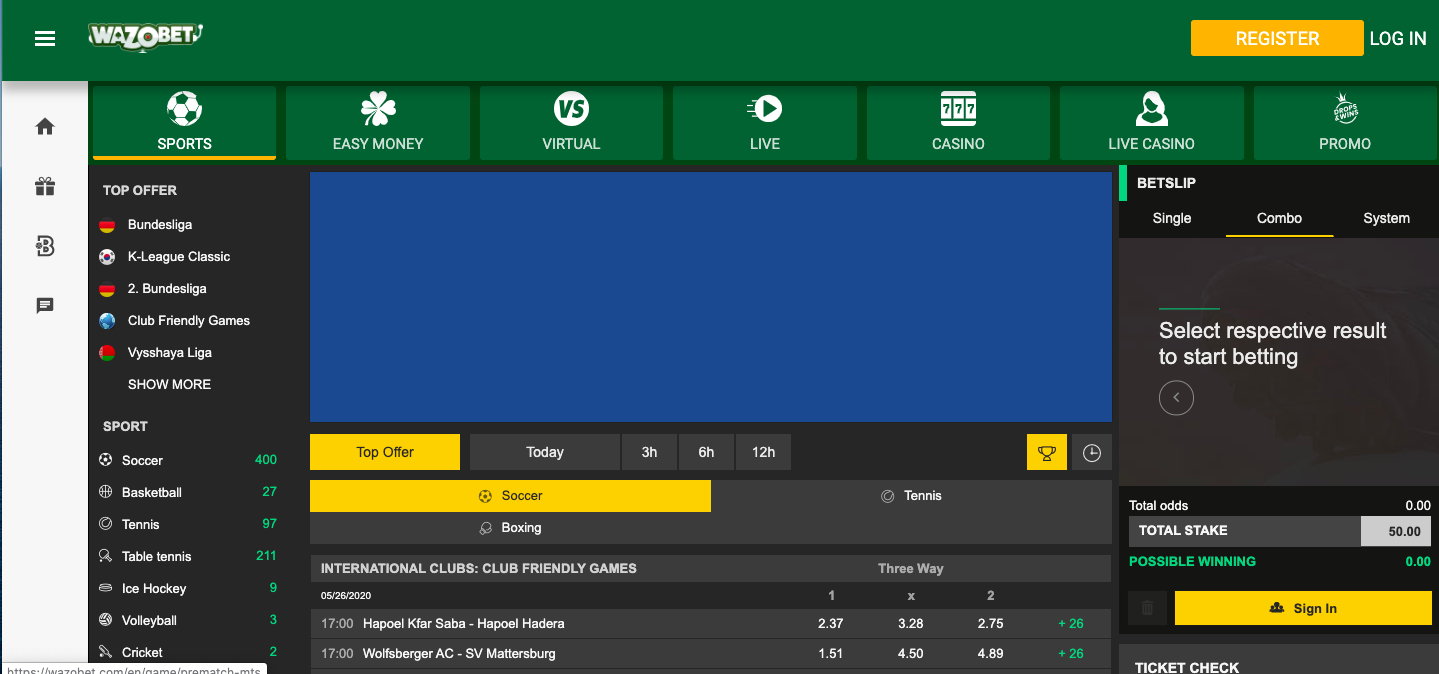This screenshot has height=674, width=1439.
Task: Open the chat message icon in the sidebar
Action: [44, 305]
